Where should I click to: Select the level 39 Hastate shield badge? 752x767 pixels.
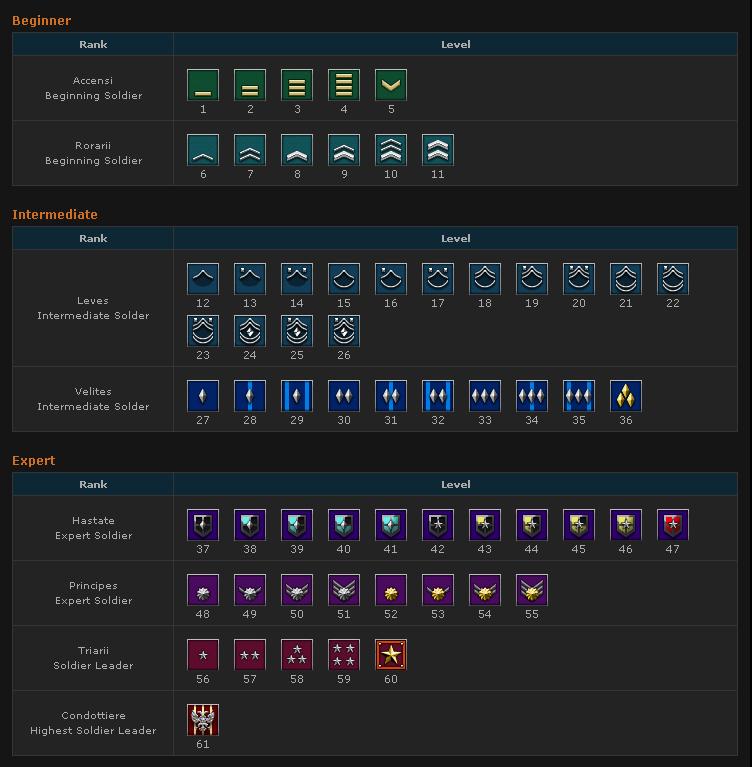pos(297,525)
